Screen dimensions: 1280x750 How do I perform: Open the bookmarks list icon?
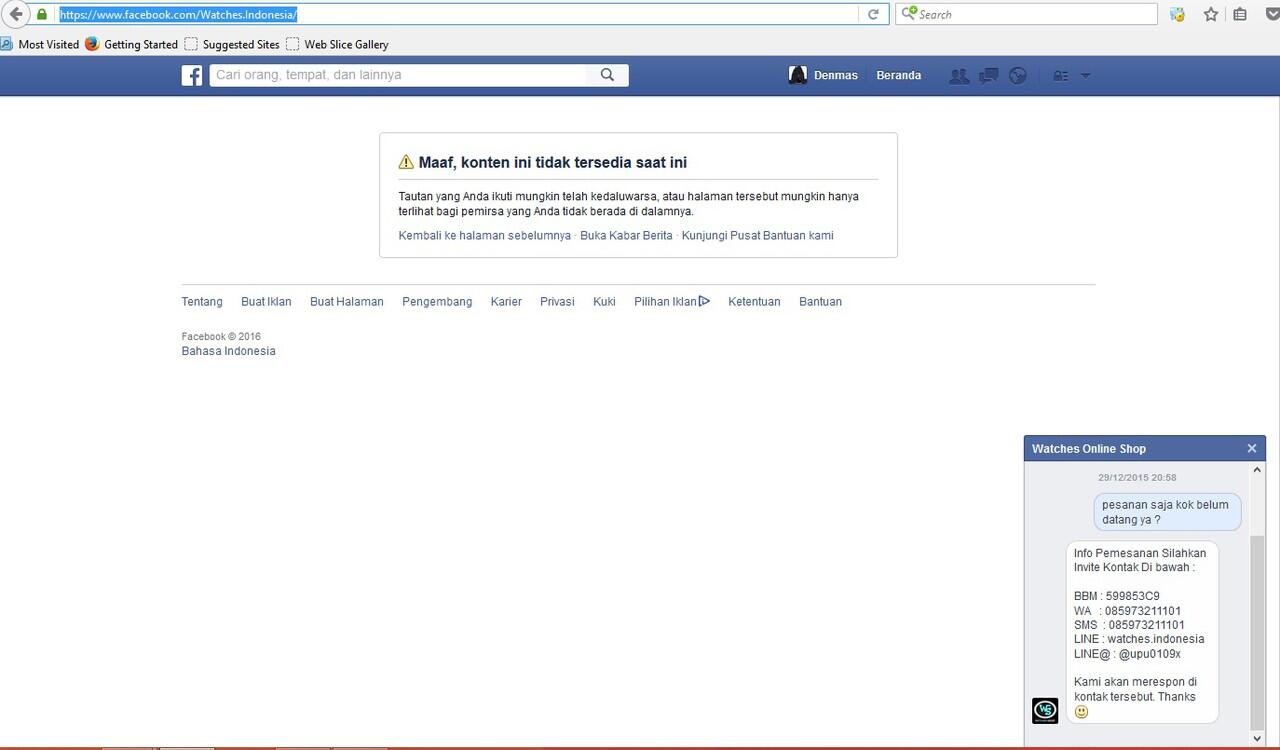(1240, 14)
